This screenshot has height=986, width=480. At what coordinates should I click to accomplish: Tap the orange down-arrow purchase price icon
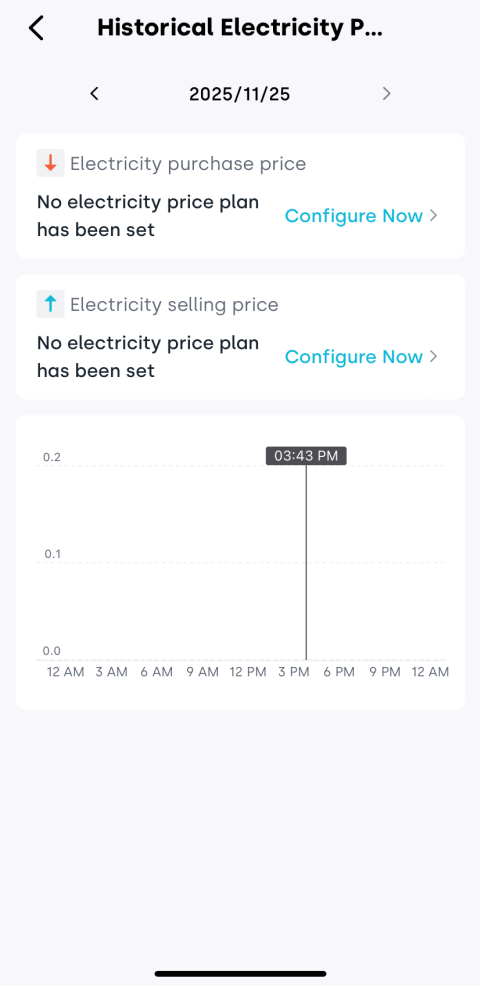(50, 163)
